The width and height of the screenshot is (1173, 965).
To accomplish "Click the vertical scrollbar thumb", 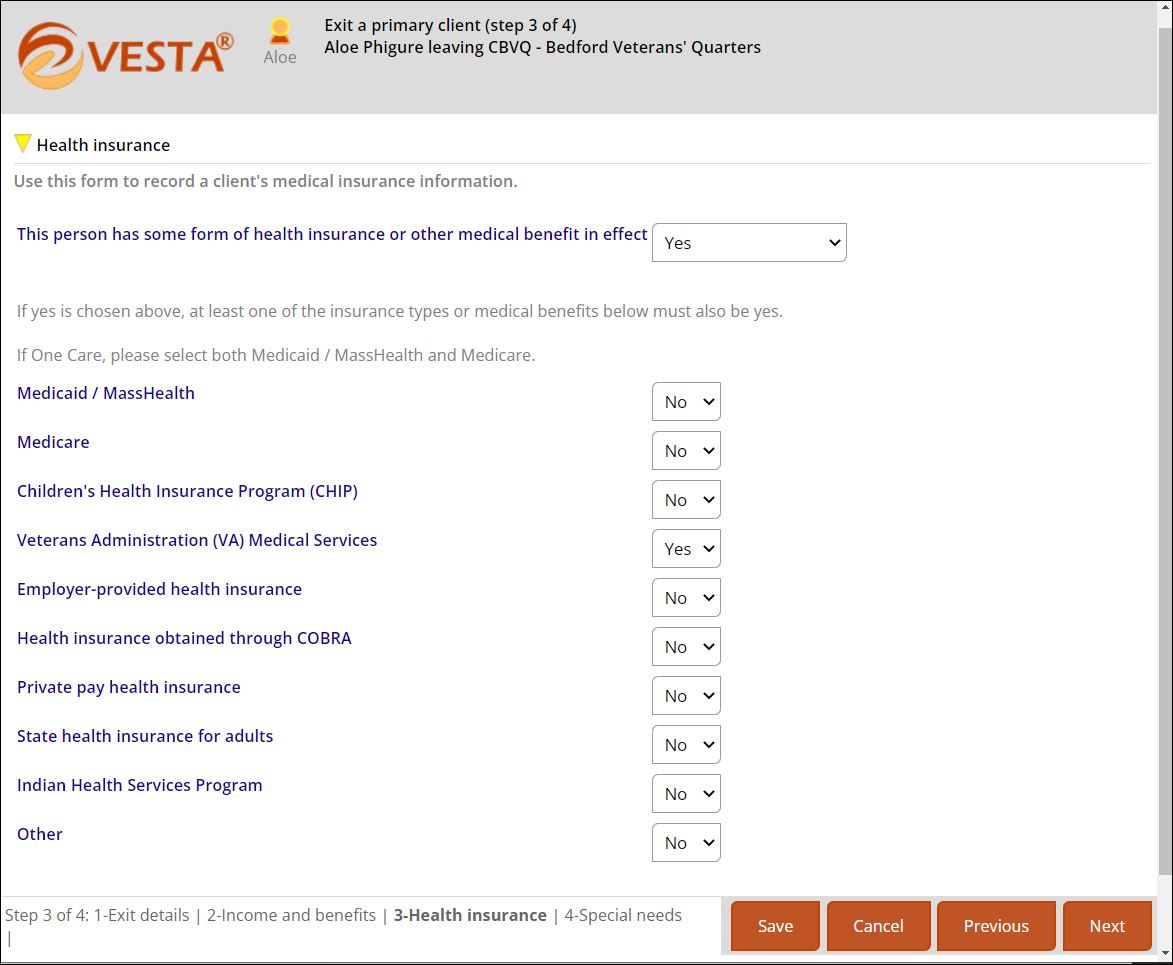I will (1165, 449).
